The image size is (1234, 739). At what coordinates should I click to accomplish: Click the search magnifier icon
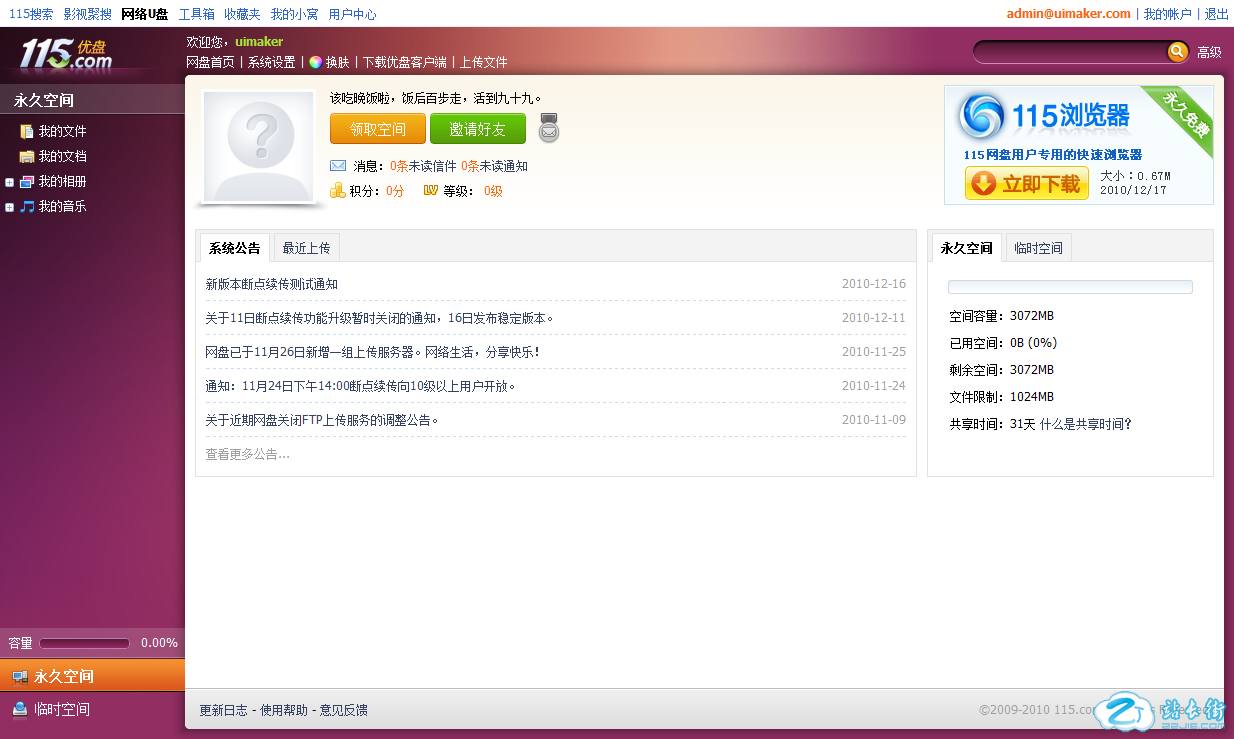tap(1177, 52)
